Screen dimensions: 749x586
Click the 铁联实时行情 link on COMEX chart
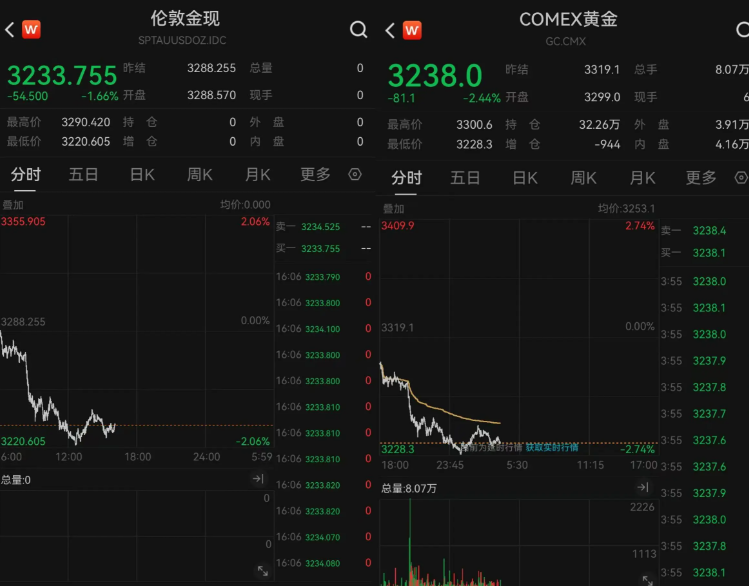pyautogui.click(x=552, y=447)
